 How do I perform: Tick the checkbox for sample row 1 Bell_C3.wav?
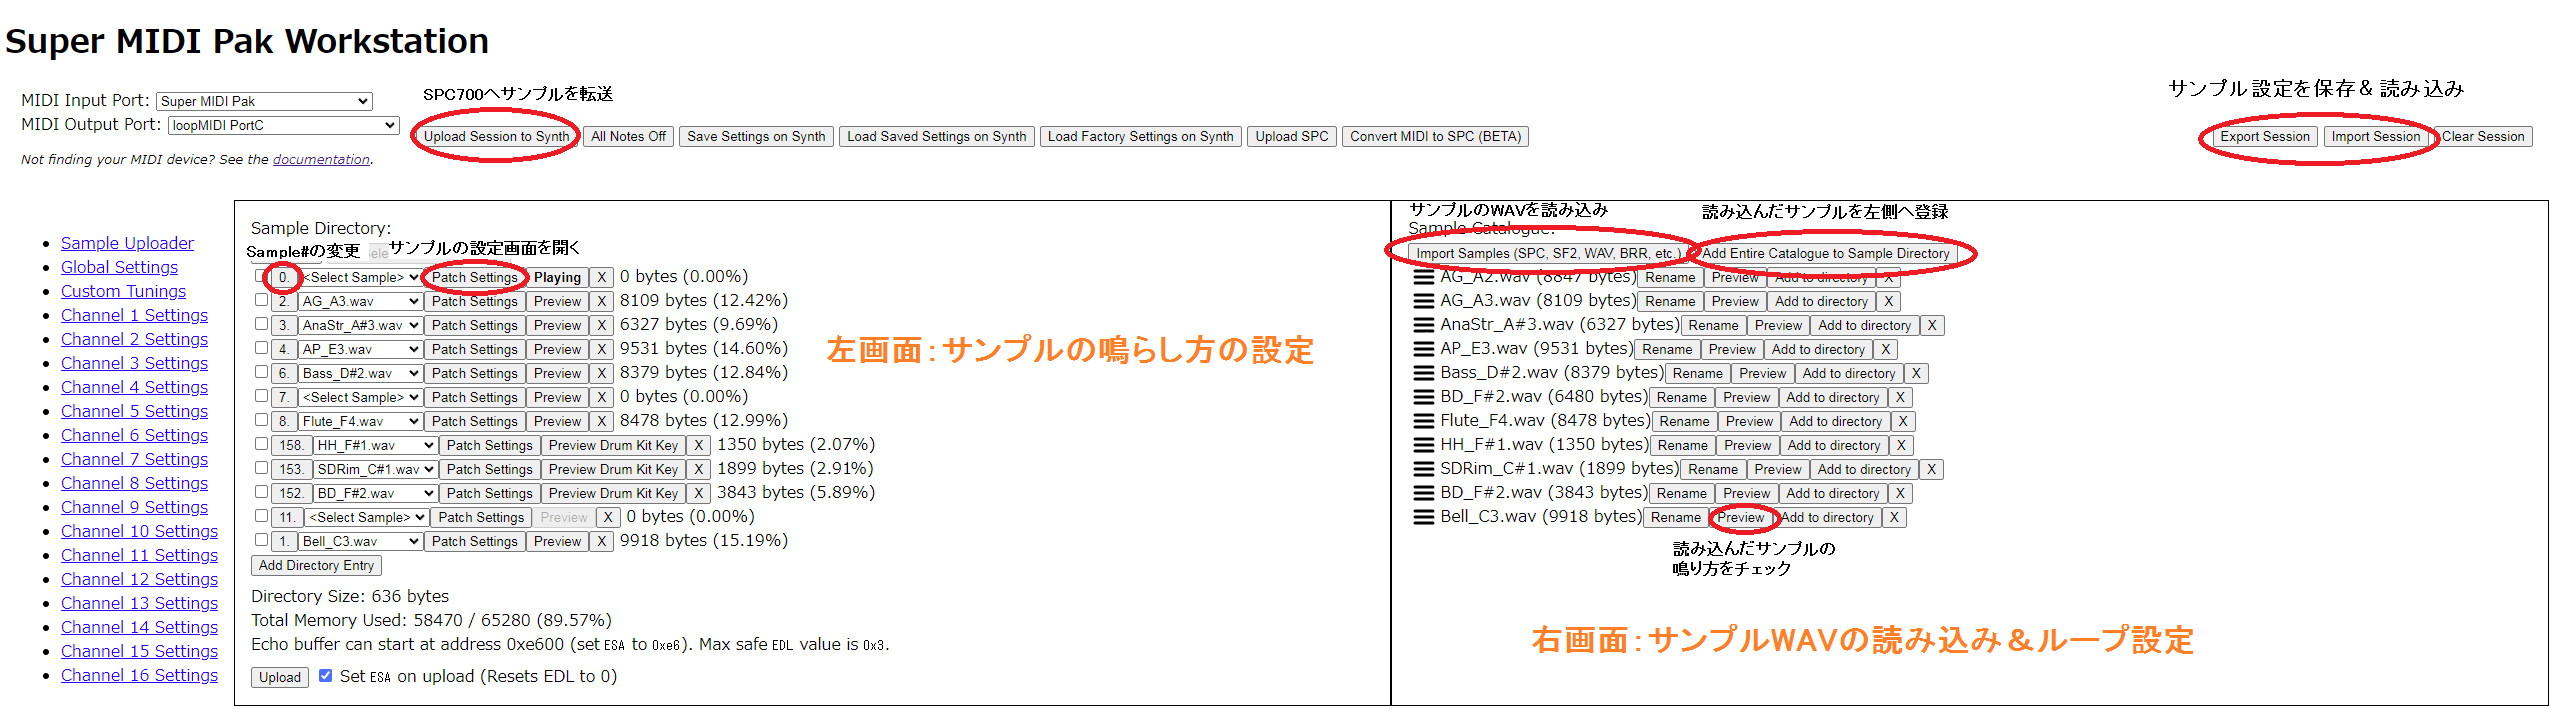click(261, 539)
